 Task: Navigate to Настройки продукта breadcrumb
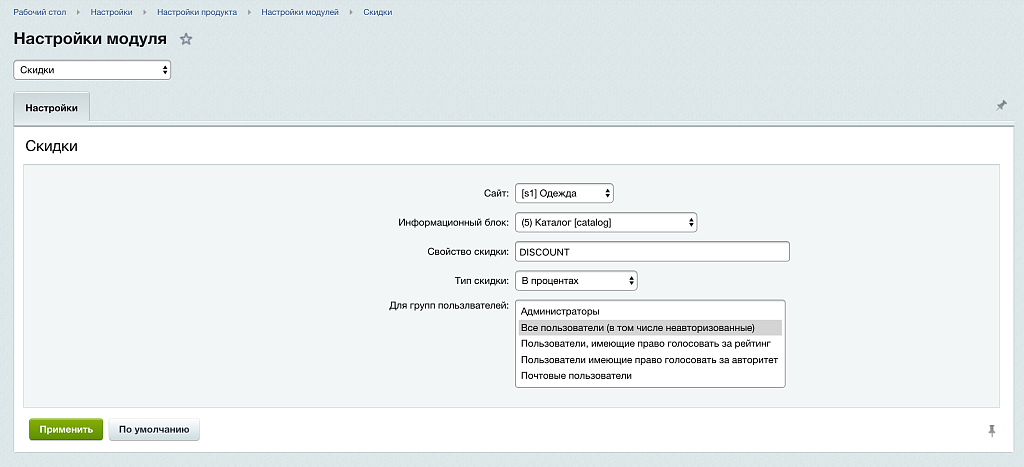click(x=197, y=12)
